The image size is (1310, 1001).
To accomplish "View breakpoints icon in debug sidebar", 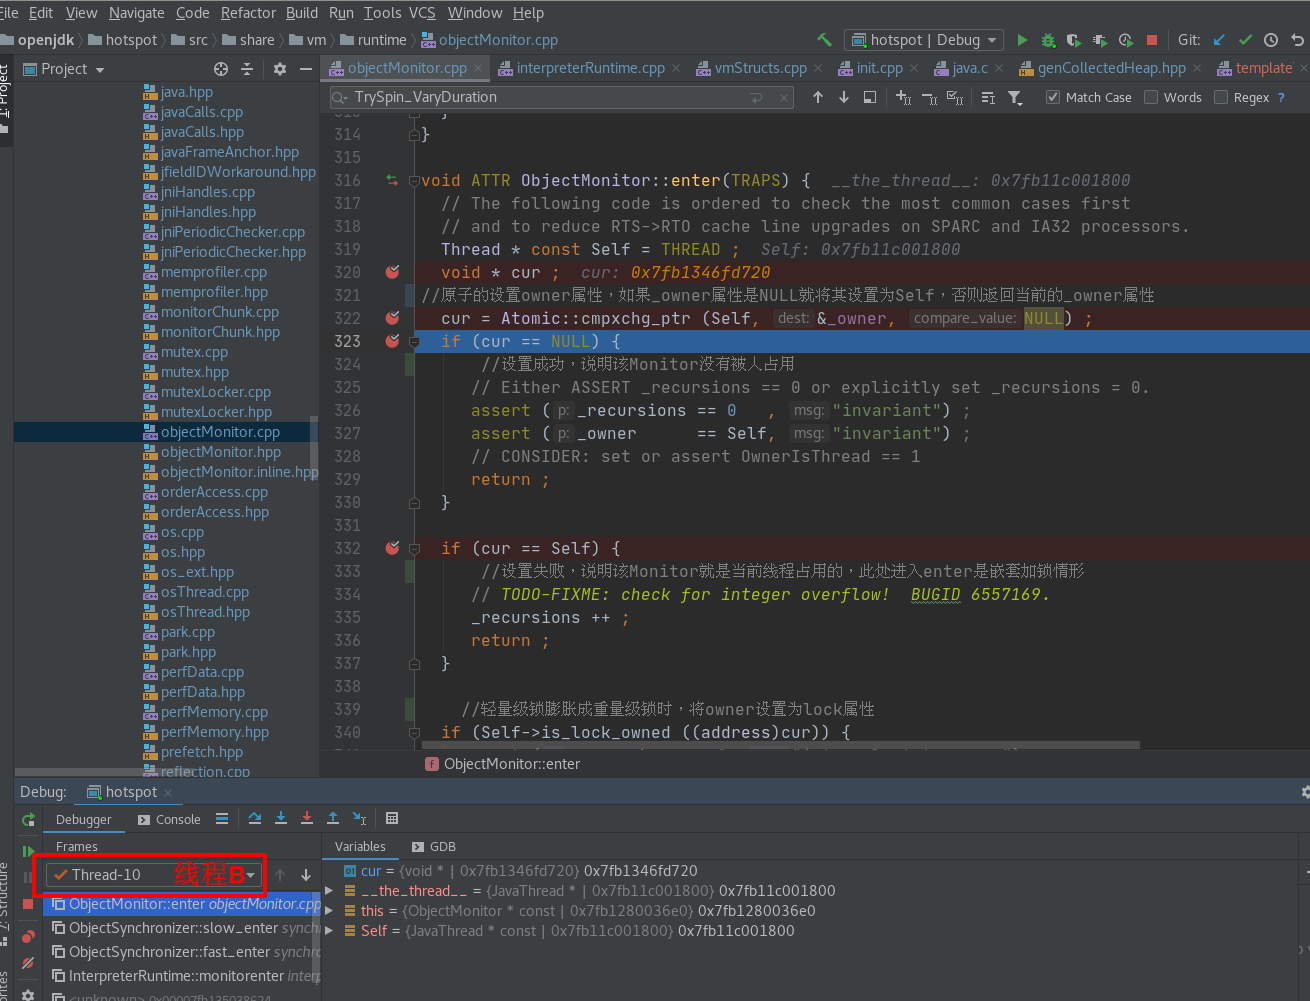I will (28, 937).
